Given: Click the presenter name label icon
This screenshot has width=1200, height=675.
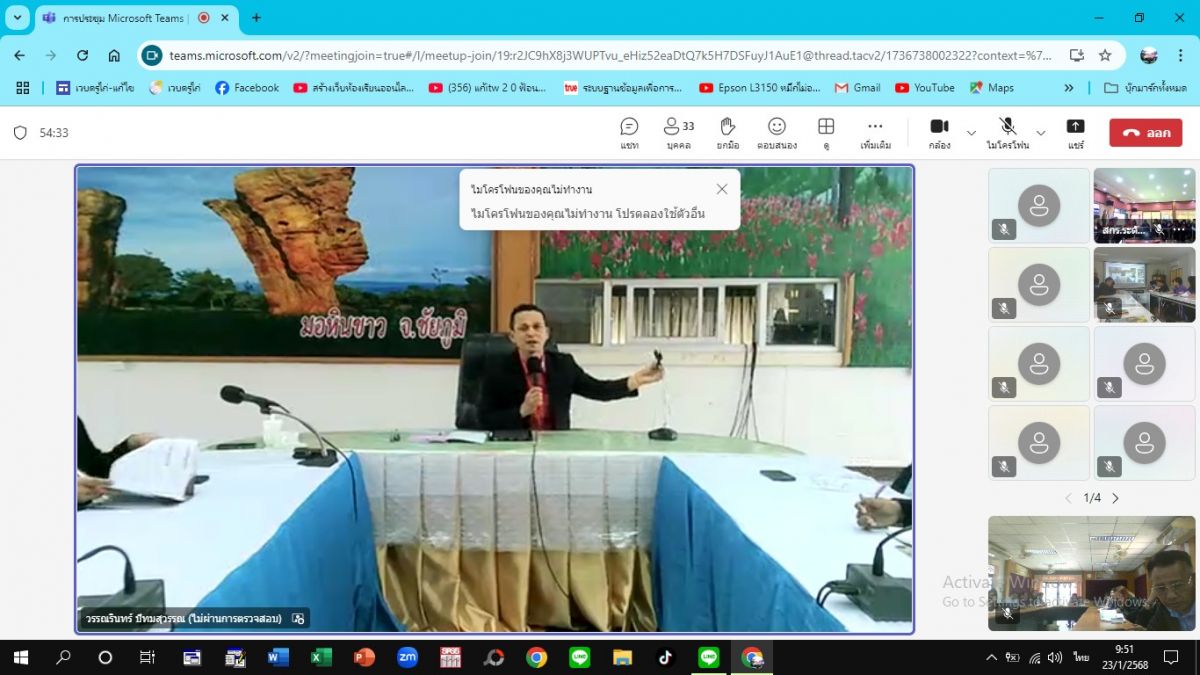Looking at the screenshot, I should [x=297, y=619].
